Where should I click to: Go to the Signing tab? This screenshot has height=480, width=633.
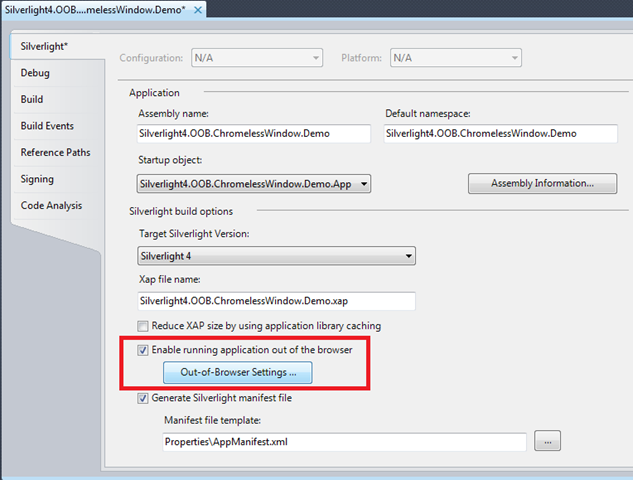[x=37, y=179]
